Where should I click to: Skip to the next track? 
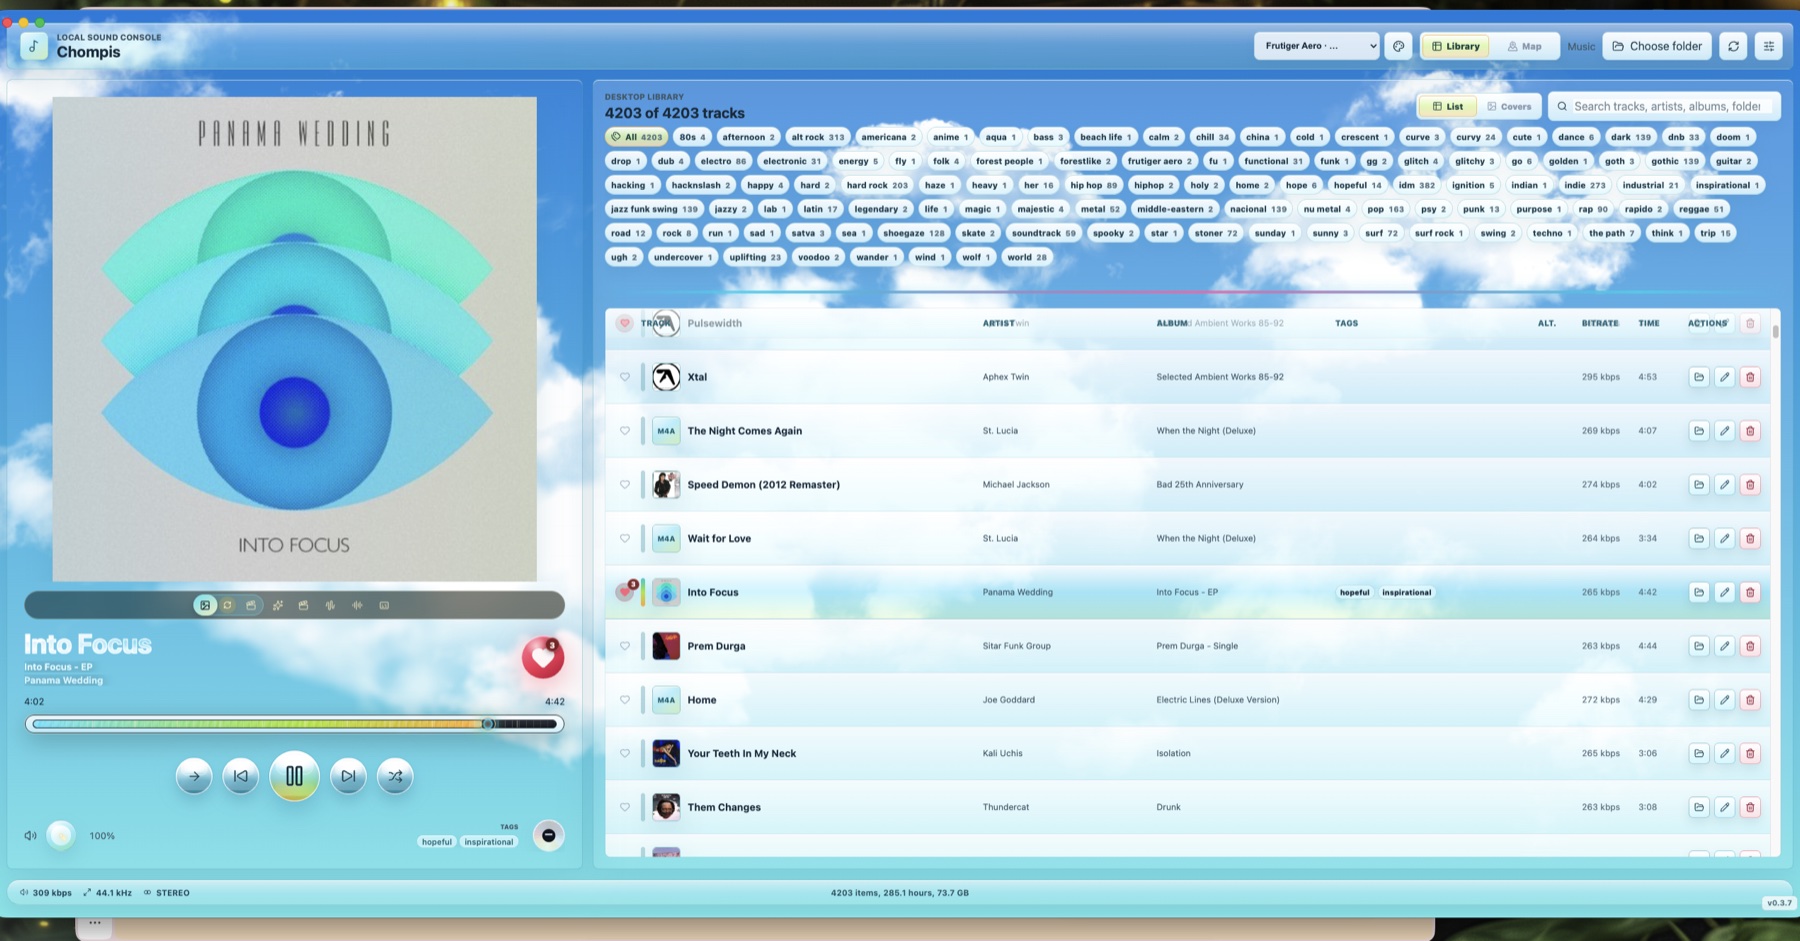[348, 776]
